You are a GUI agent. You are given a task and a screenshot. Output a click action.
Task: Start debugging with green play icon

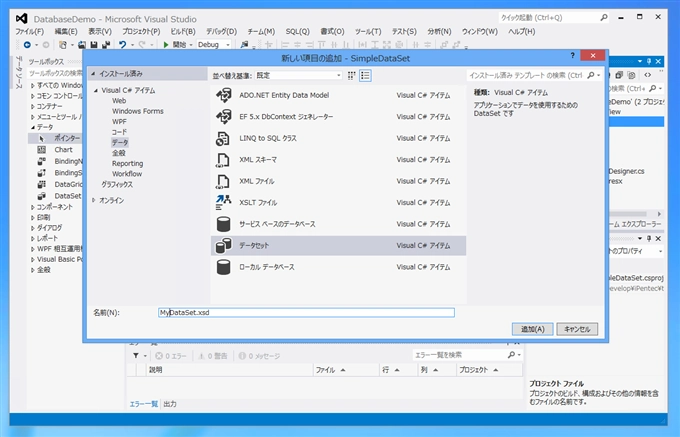pos(166,44)
